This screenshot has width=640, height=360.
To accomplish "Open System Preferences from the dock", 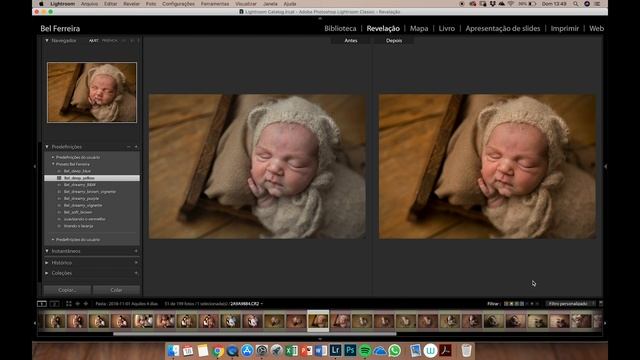I will point(262,350).
